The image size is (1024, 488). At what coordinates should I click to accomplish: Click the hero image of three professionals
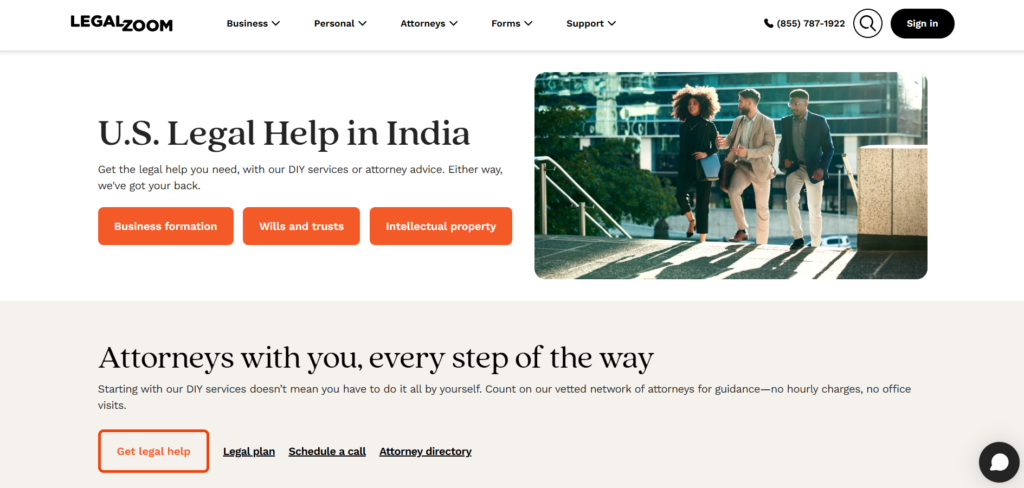(731, 176)
